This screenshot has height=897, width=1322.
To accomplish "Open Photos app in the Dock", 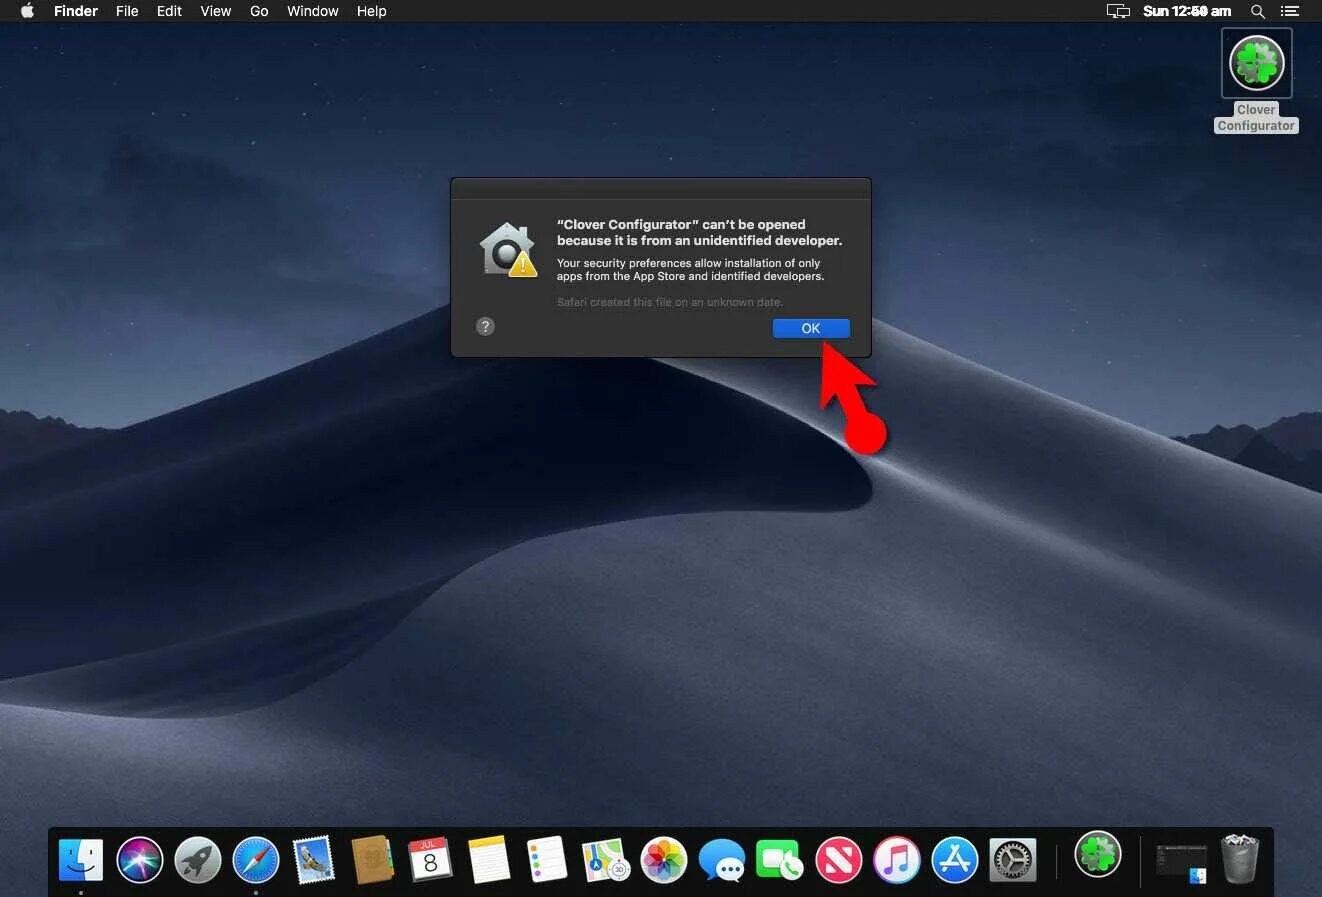I will tap(664, 860).
